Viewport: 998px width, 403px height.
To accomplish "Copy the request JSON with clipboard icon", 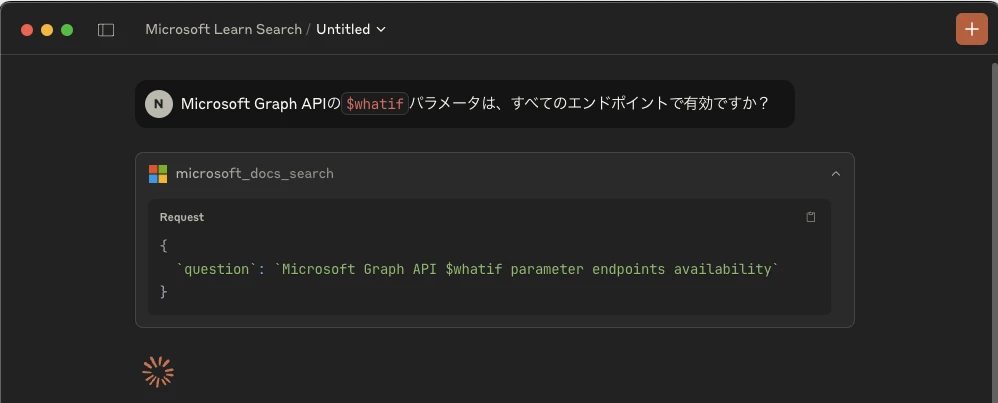I will 810,217.
